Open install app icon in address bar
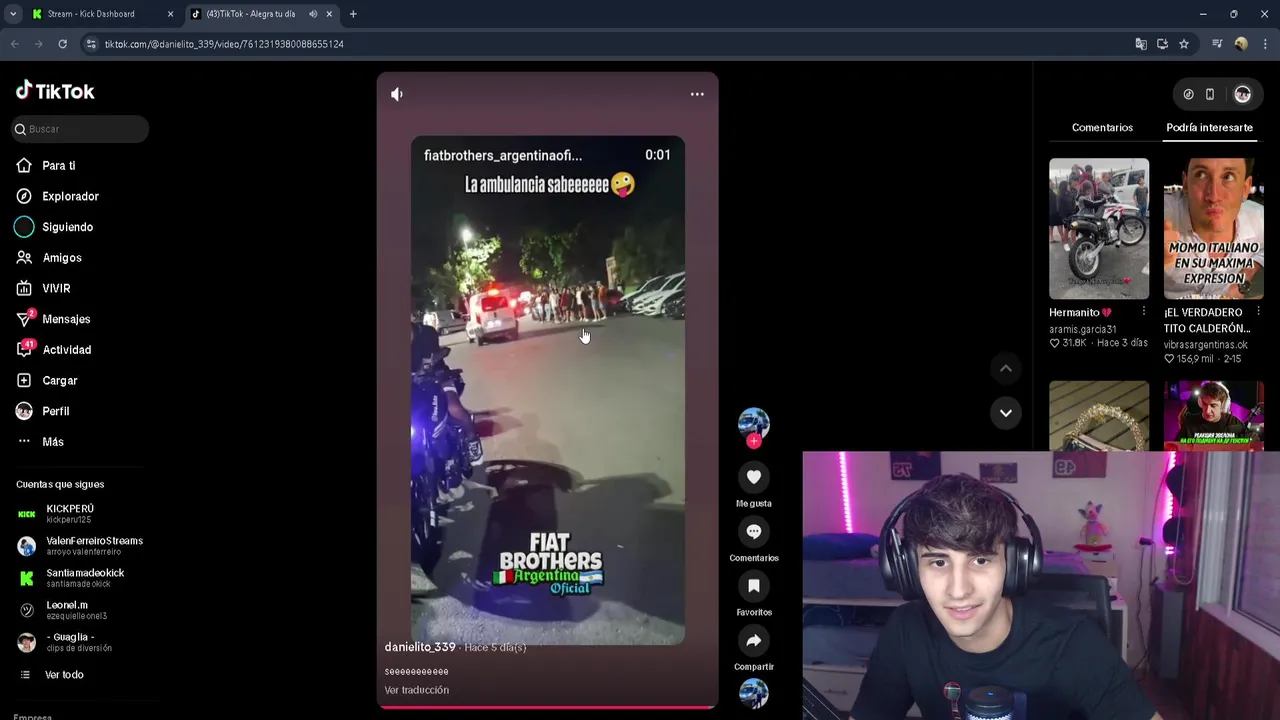1280x720 pixels. tap(1162, 44)
